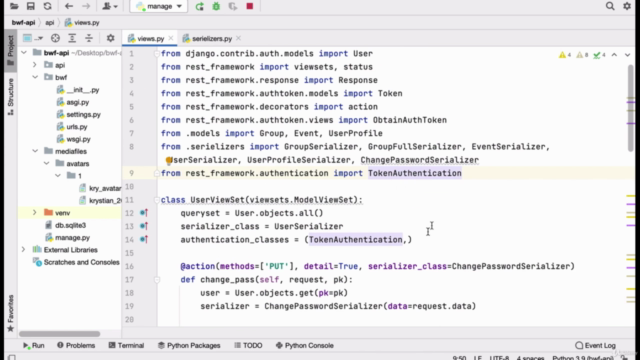The height and width of the screenshot is (360, 640).
Task: Select urls.py in project tree
Action: (x=72, y=127)
